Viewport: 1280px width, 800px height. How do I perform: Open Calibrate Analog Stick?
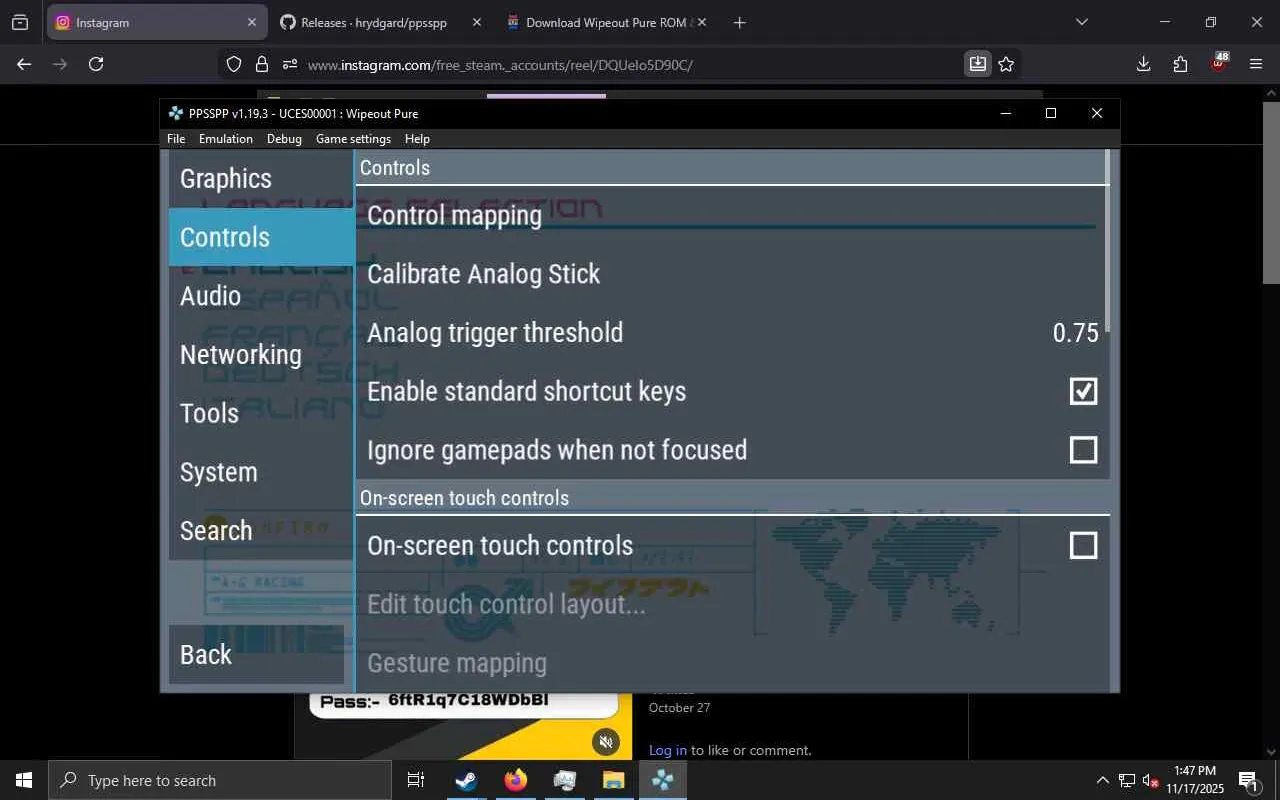pos(732,274)
